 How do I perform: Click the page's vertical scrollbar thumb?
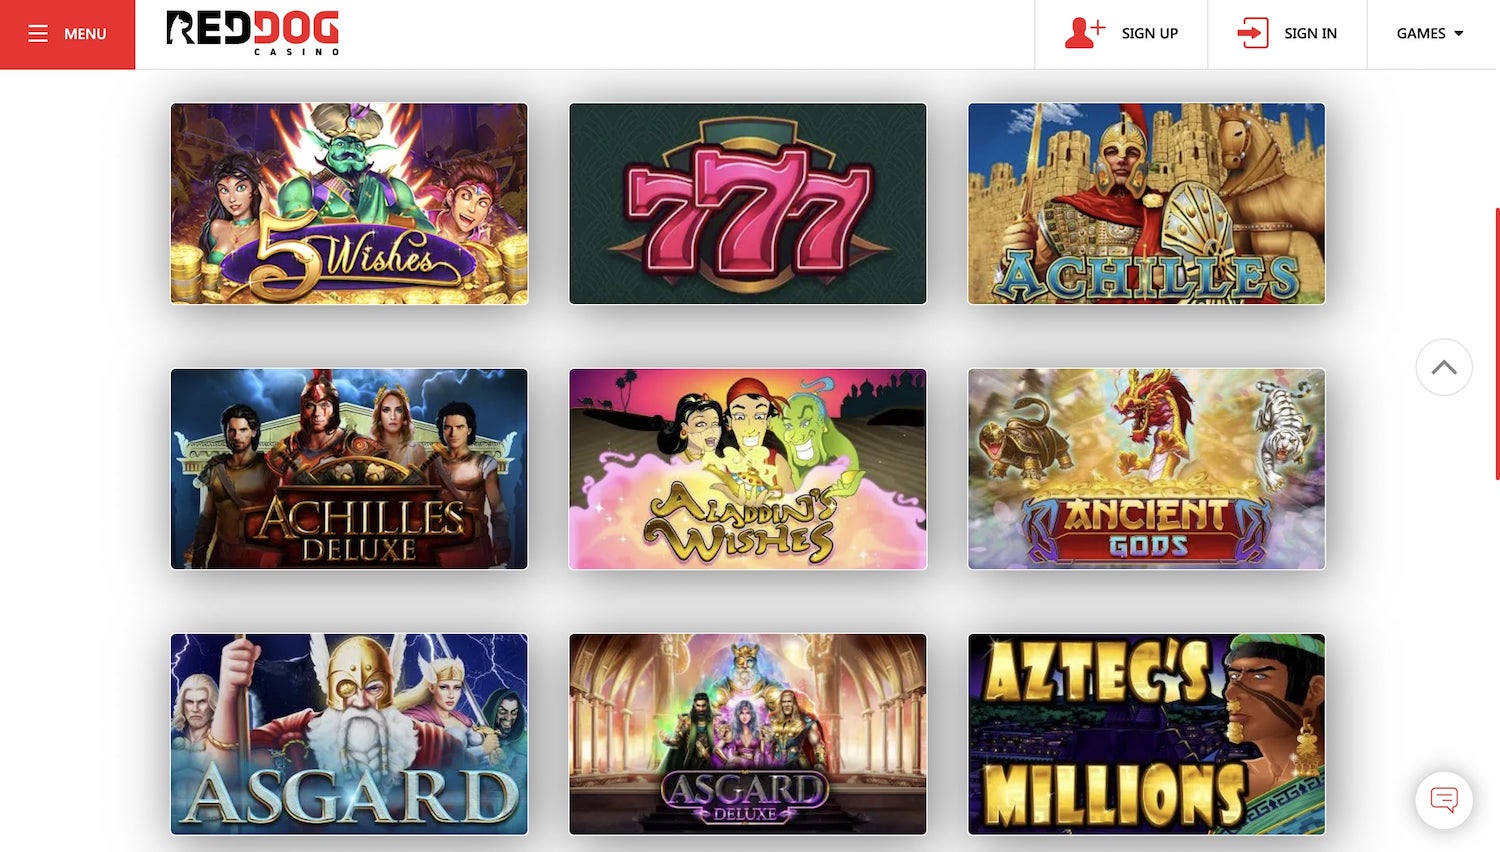click(x=1497, y=344)
